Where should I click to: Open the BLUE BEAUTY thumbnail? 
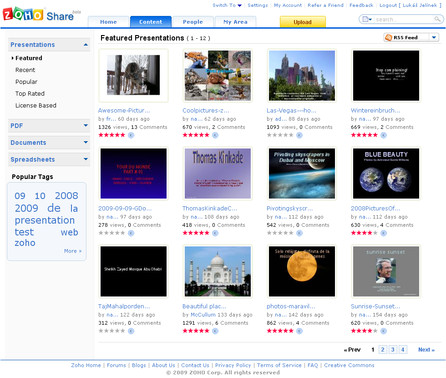[386, 173]
